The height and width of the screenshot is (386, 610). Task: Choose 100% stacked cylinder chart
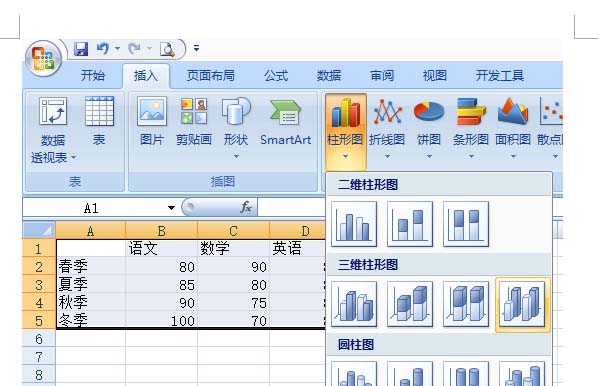(x=466, y=374)
